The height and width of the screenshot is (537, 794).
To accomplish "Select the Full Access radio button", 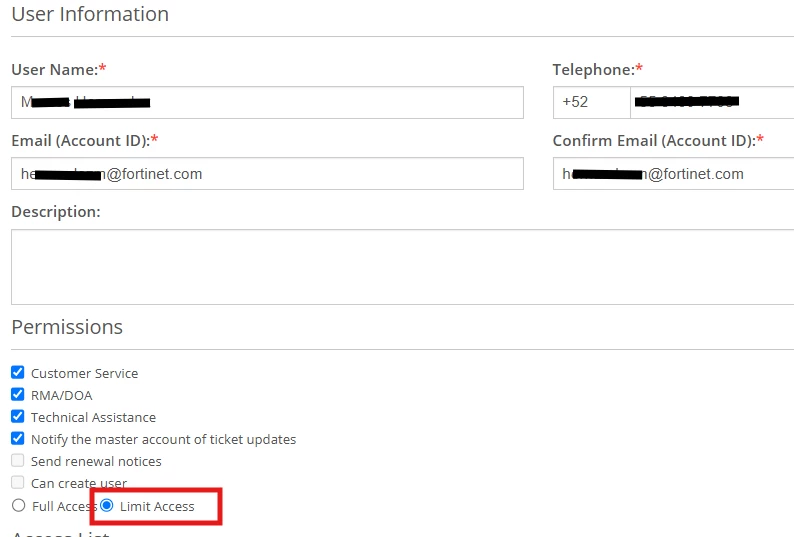I will pos(19,506).
